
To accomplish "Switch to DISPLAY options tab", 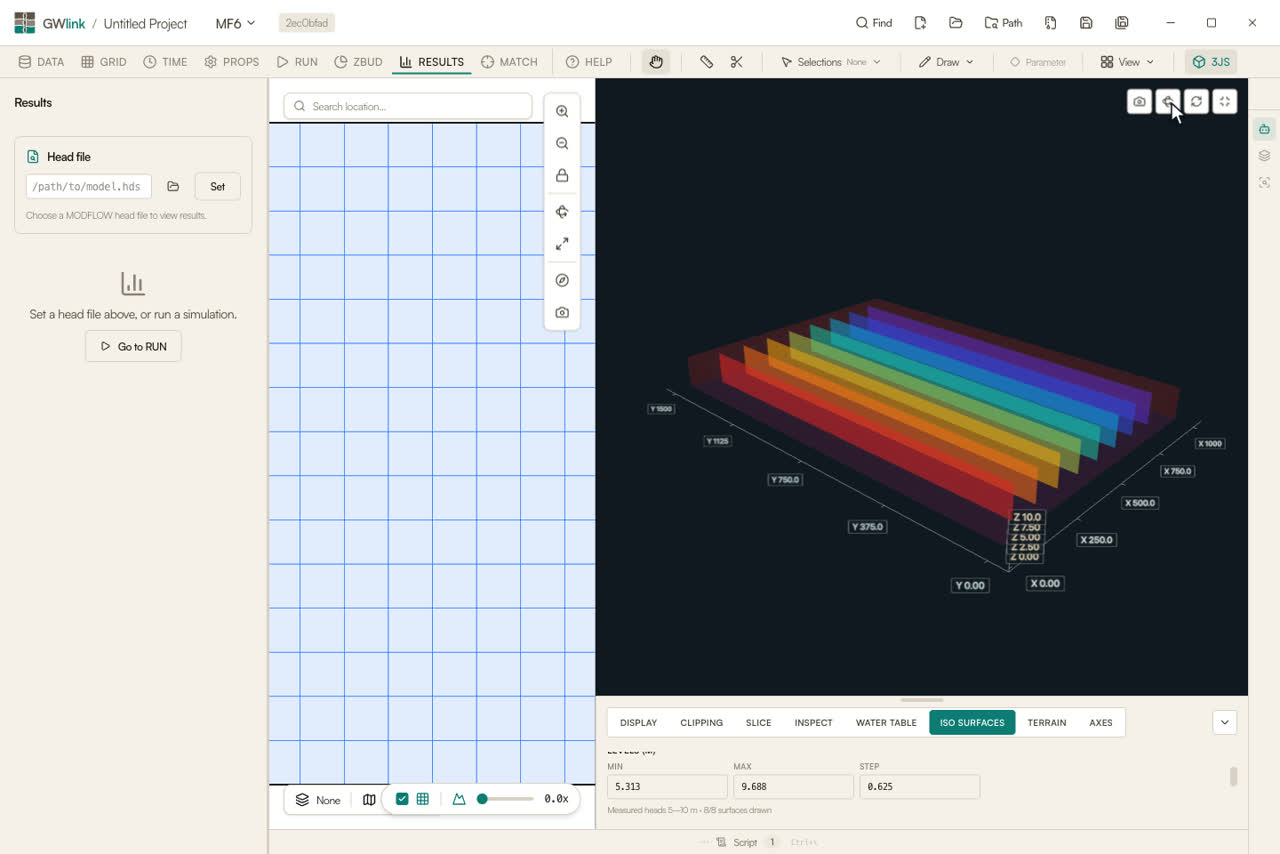I will pyautogui.click(x=638, y=722).
